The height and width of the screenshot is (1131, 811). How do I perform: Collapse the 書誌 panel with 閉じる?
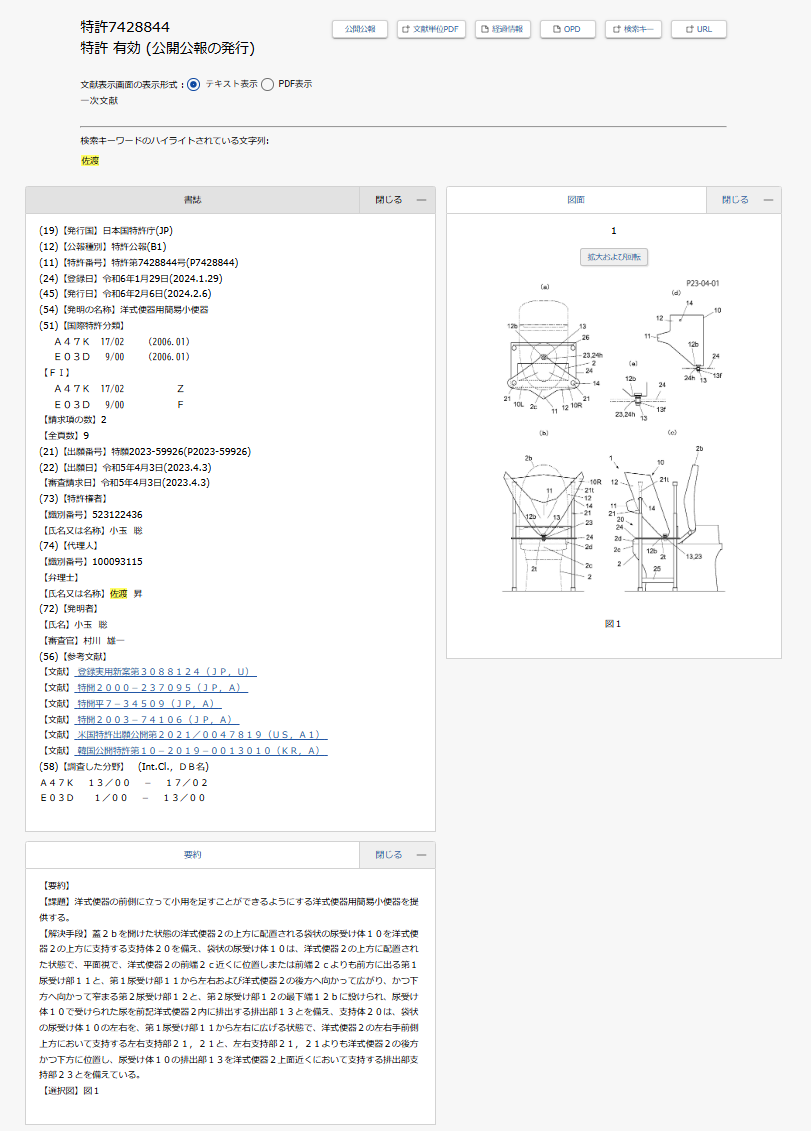click(x=398, y=200)
